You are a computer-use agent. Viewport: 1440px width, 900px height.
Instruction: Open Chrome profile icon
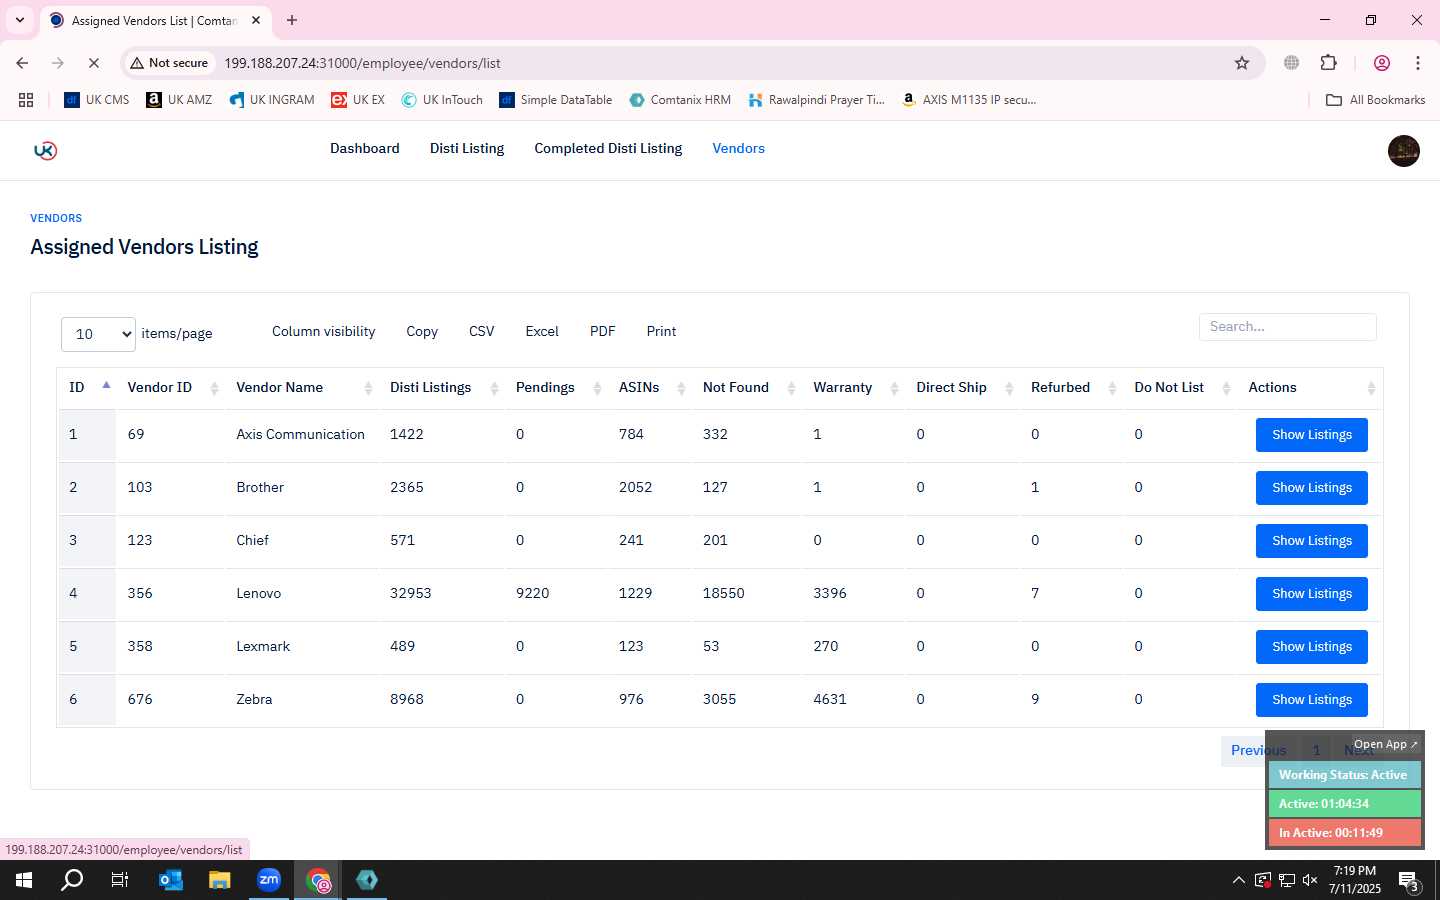tap(1382, 63)
